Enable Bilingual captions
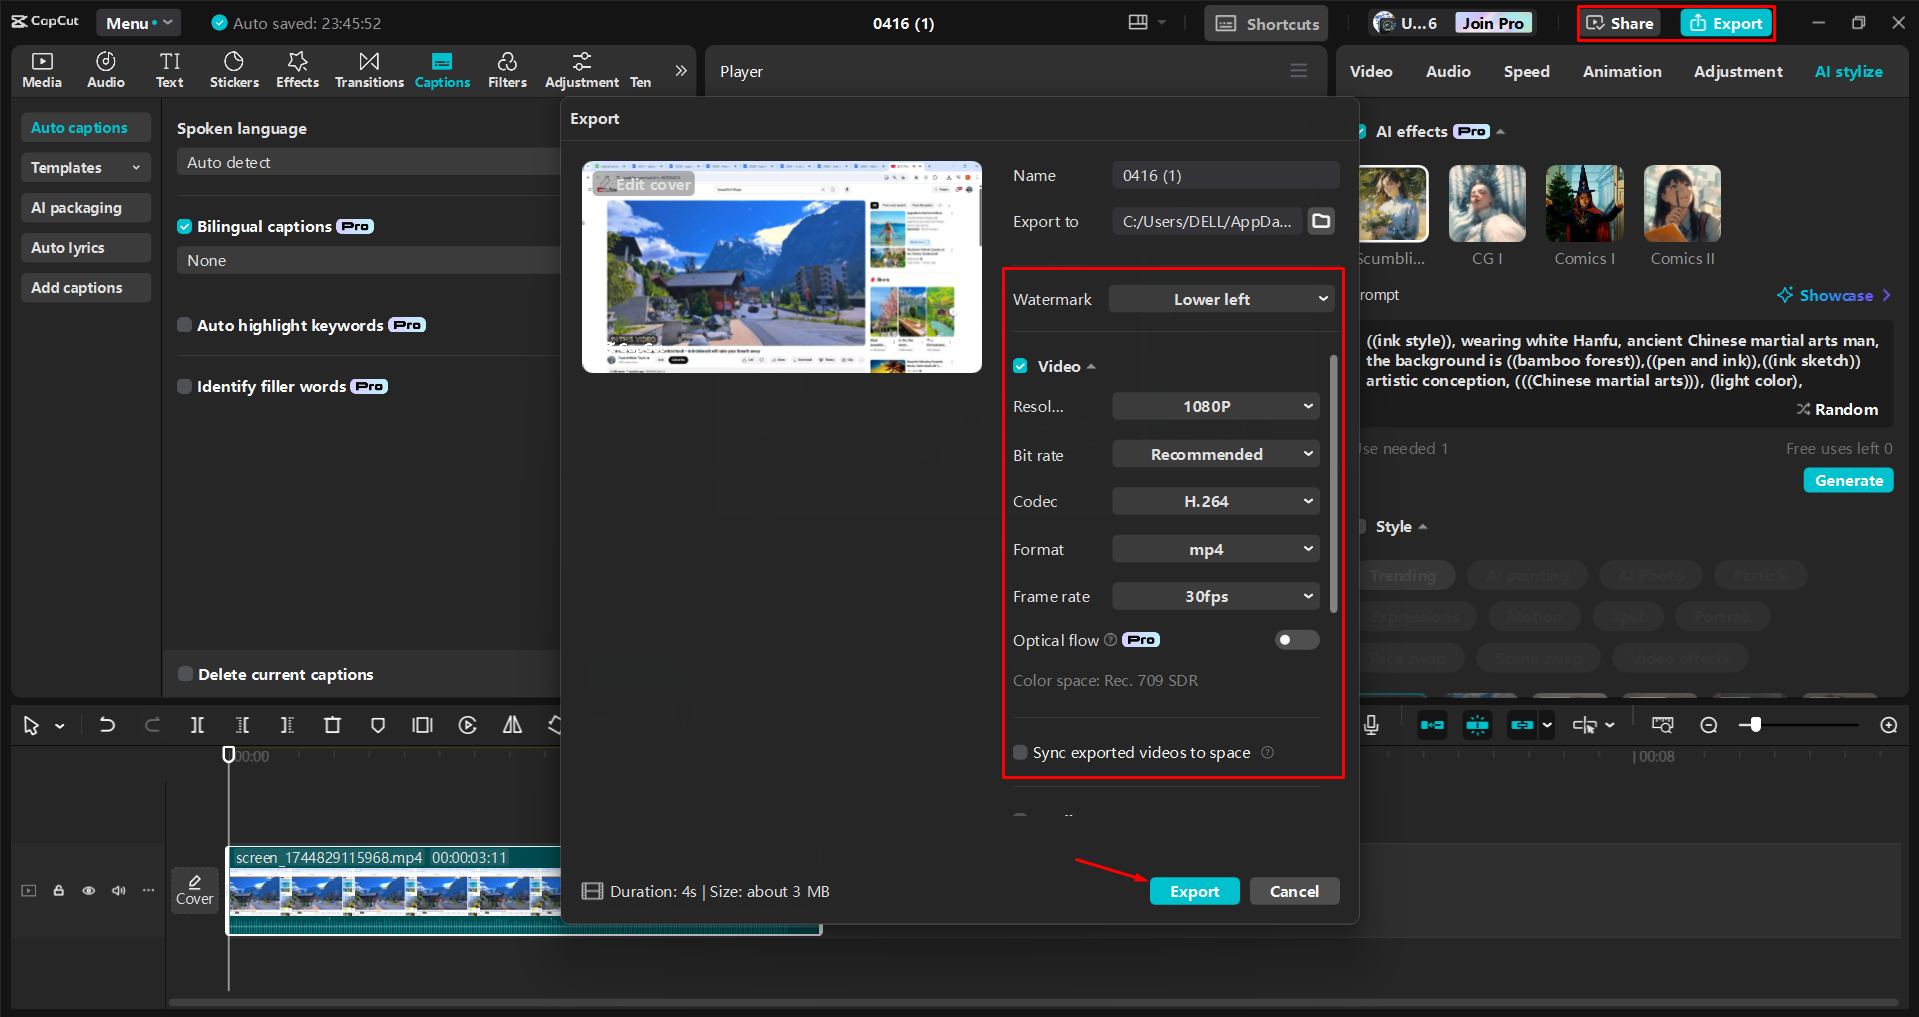 (x=185, y=226)
